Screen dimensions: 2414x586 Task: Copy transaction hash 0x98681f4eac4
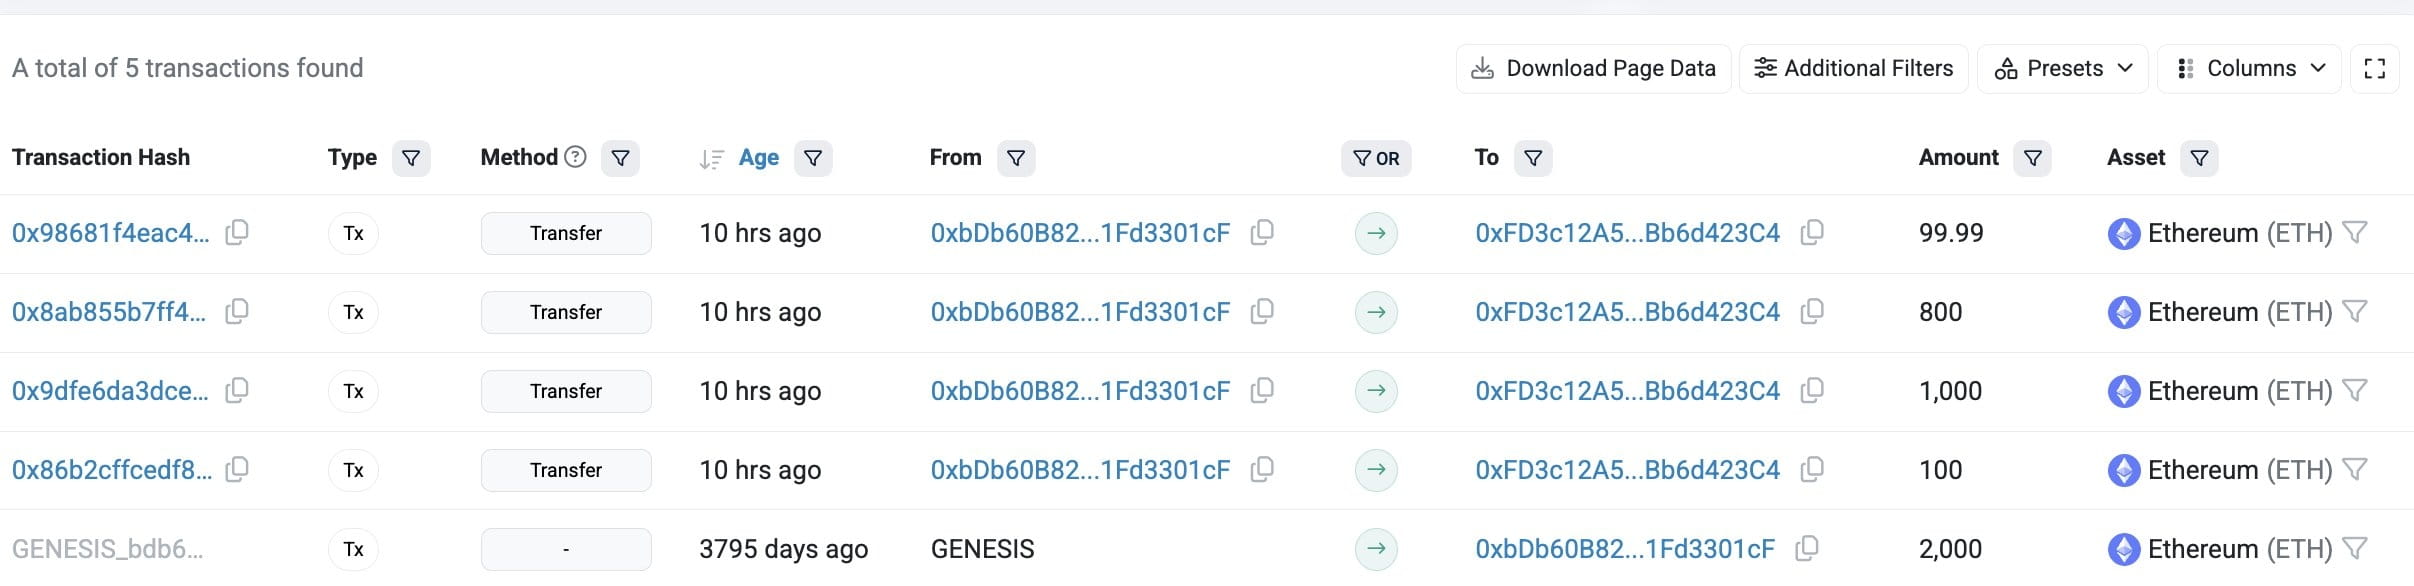click(x=237, y=233)
